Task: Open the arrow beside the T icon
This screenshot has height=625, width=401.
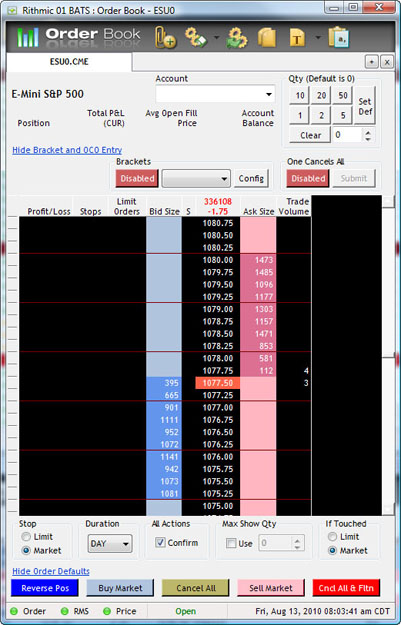Action: (318, 38)
